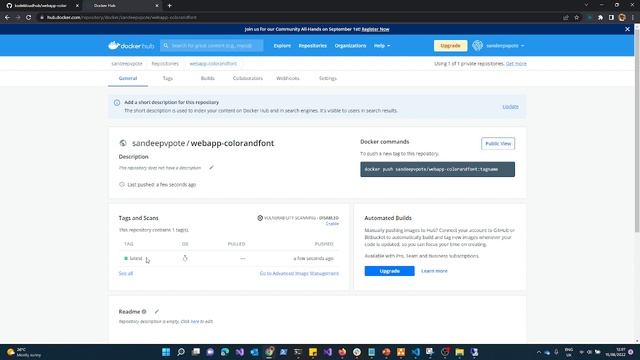Click the blue Upgrade button under Automated Builds
This screenshot has height=360, width=640.
click(389, 271)
